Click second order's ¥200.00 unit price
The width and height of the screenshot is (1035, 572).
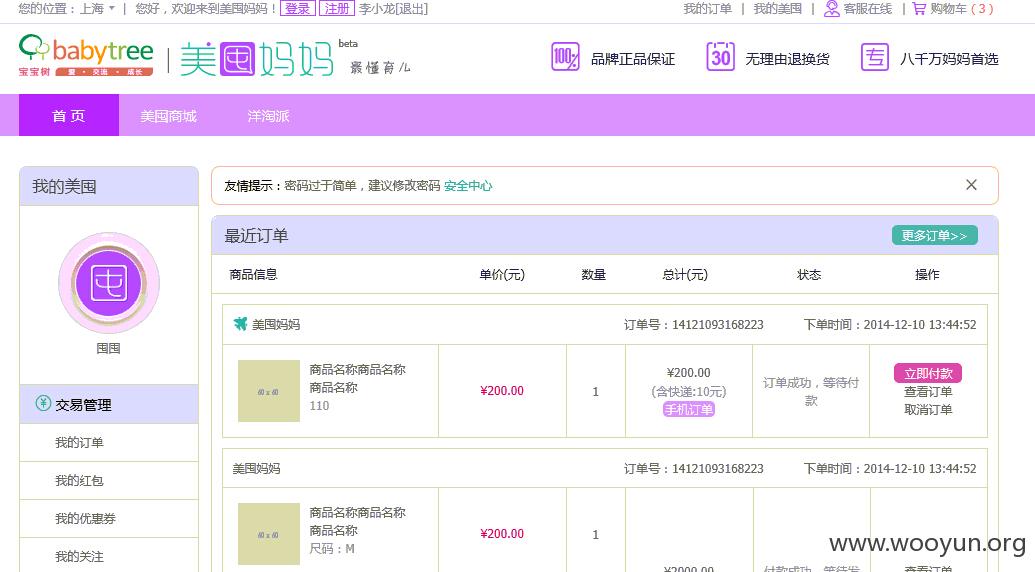point(502,534)
